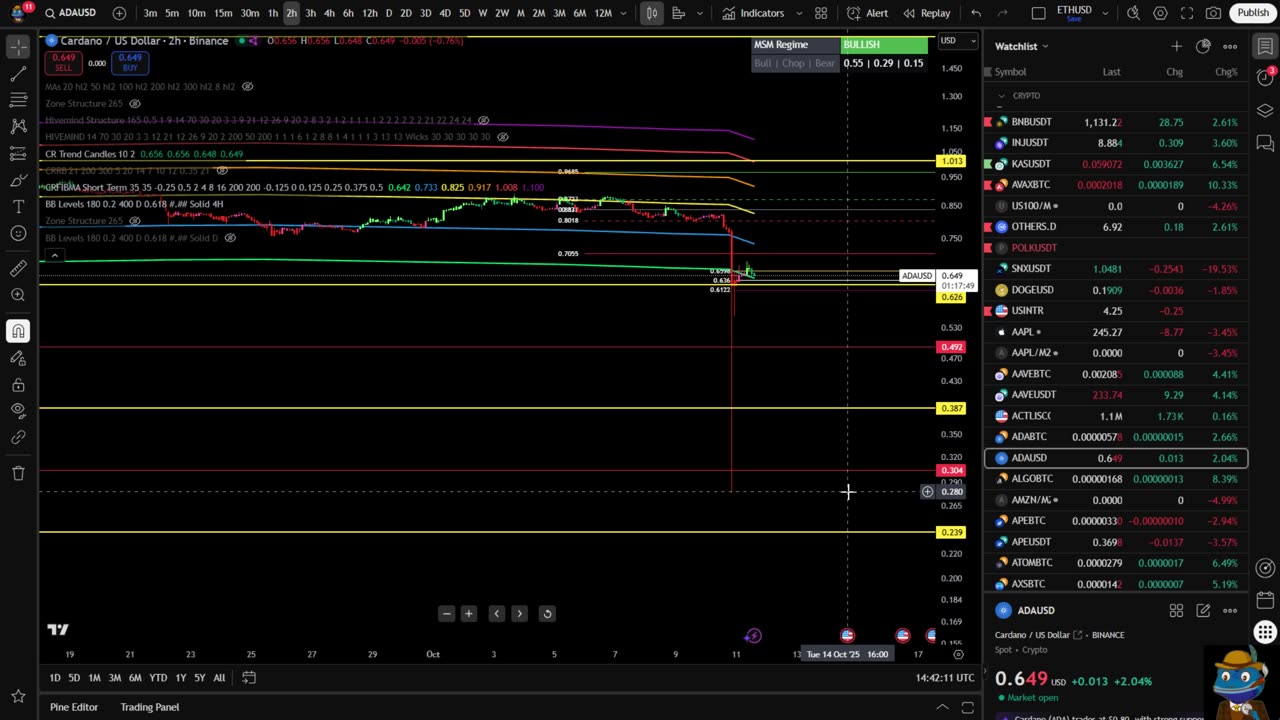Viewport: 1280px width, 720px height.
Task: Open the chart patterns tool group
Action: (18, 126)
